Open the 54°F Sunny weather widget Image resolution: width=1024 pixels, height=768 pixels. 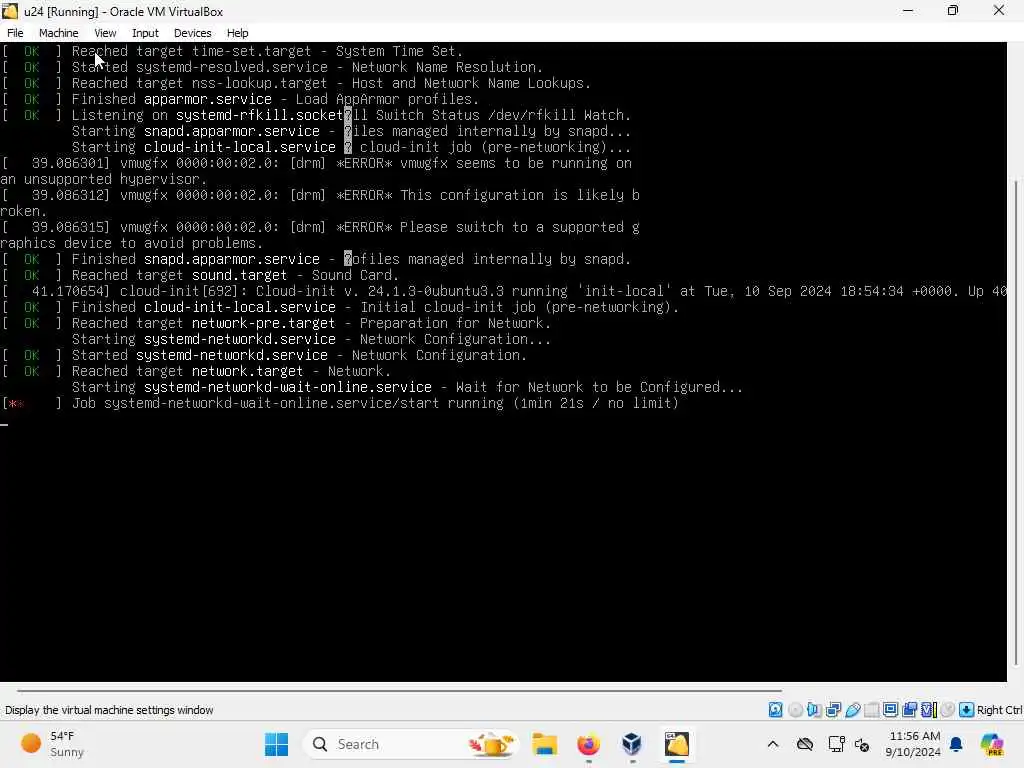coord(52,744)
